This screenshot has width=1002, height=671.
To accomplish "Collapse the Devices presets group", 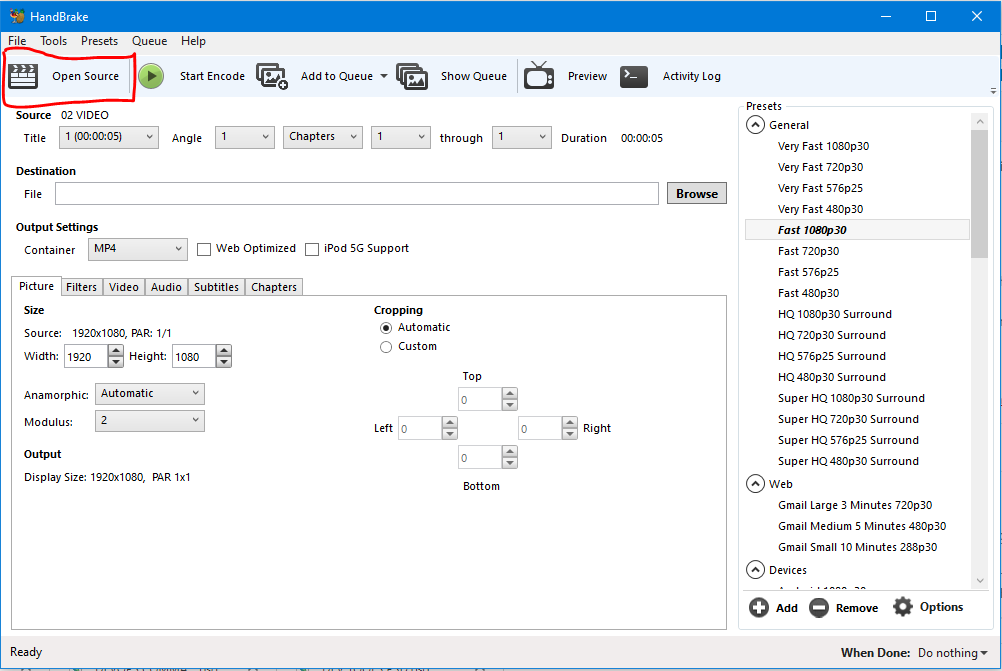I will coord(755,569).
